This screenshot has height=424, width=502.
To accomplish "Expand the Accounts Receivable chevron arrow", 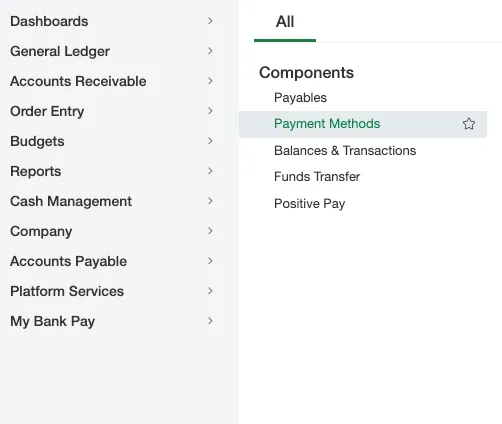I will point(210,81).
